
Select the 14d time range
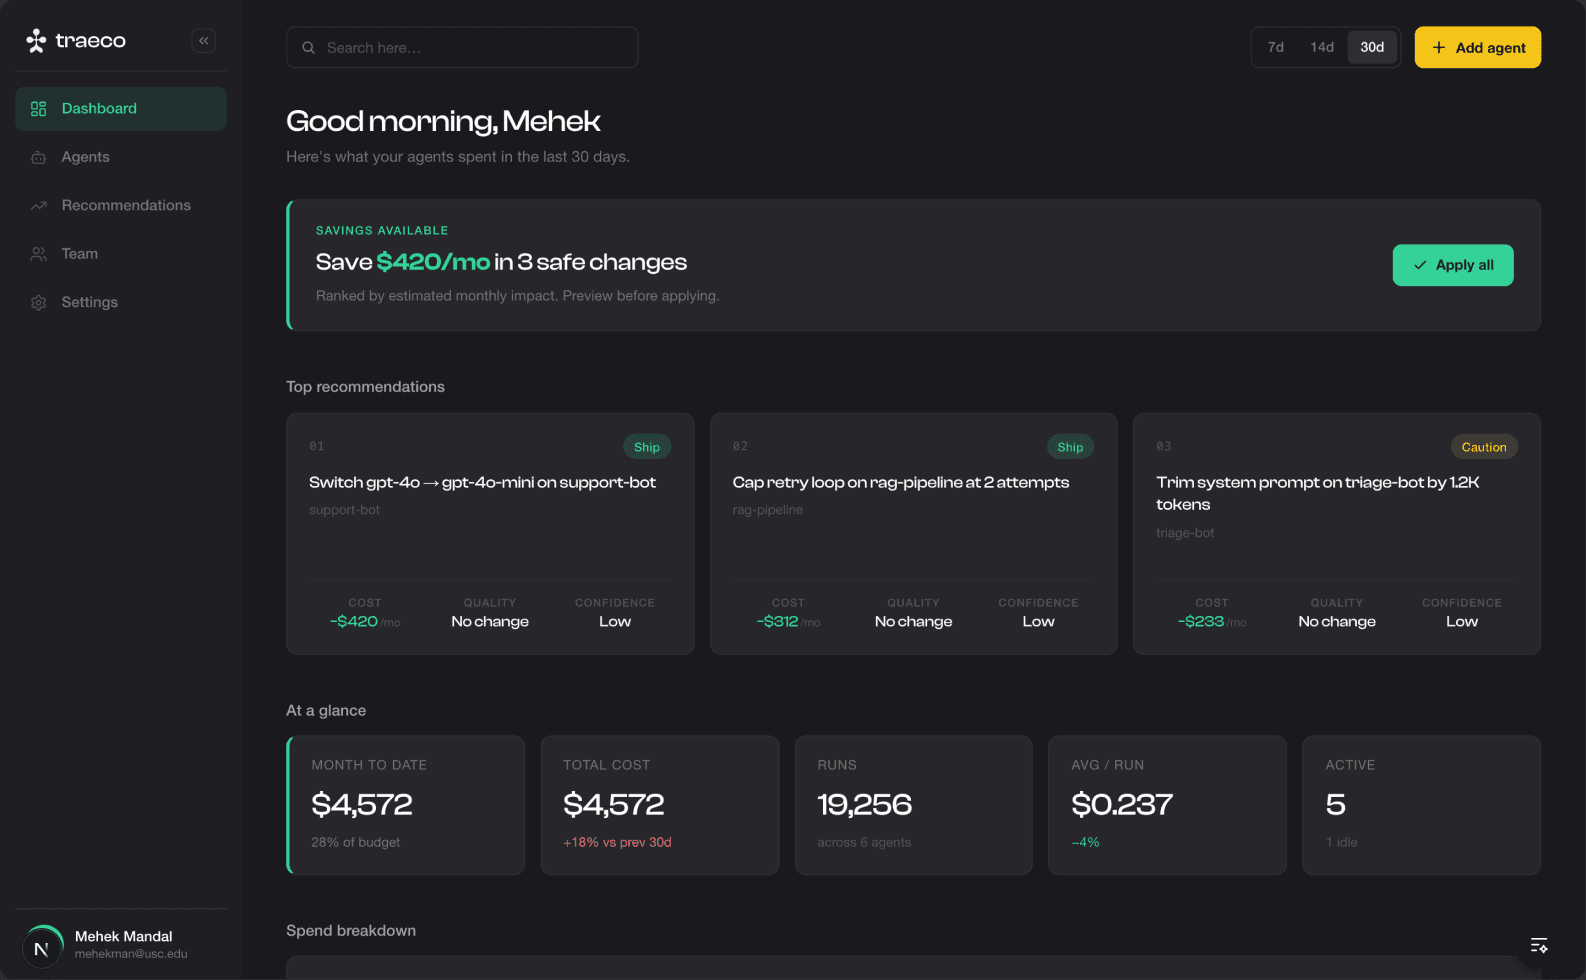tap(1322, 48)
